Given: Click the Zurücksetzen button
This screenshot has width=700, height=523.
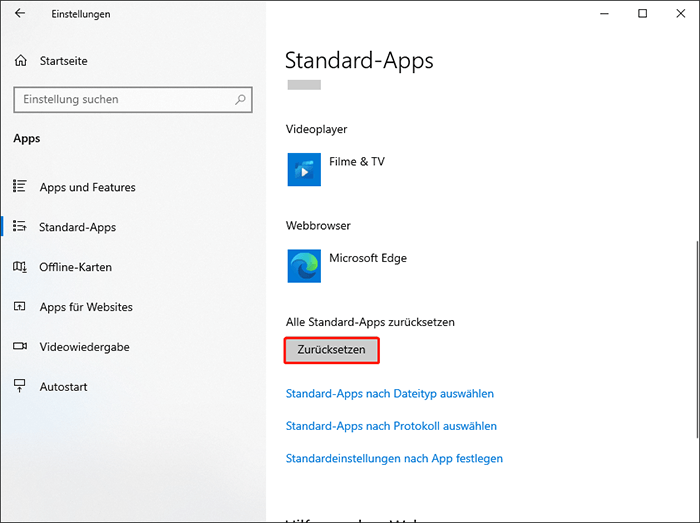Looking at the screenshot, I should tap(332, 350).
